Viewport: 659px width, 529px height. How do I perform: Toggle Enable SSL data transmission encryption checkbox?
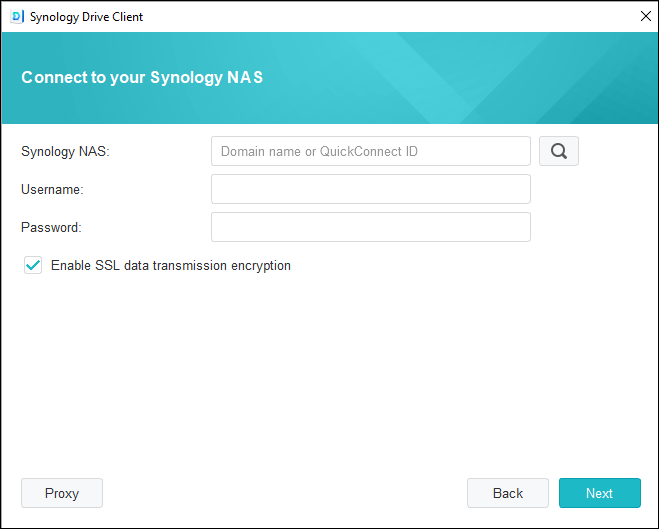click(x=33, y=265)
